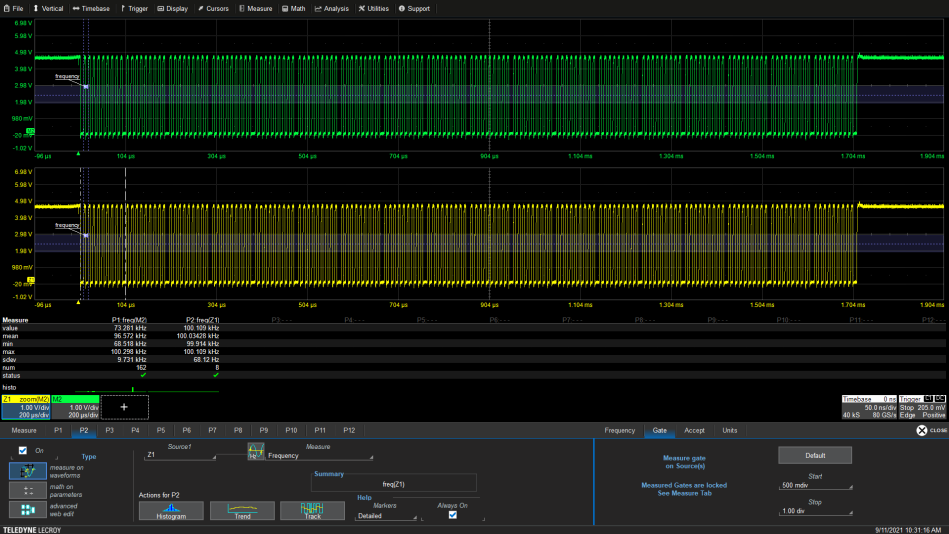Open the Support menu
The image size is (949, 534).
coord(414,8)
